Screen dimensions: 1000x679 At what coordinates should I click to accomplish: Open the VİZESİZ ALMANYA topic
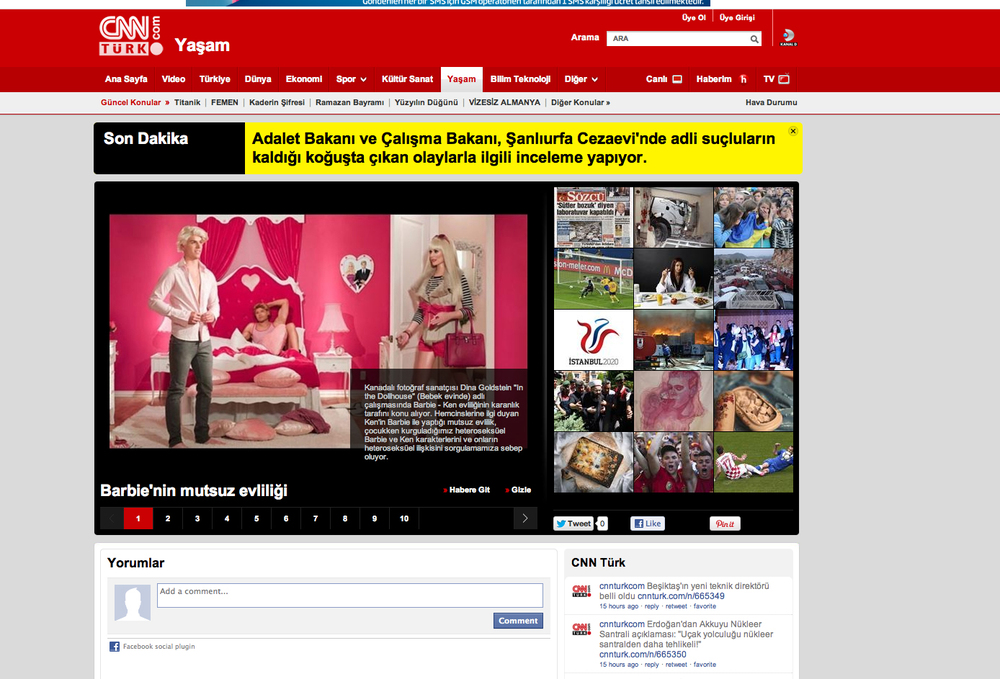504,103
